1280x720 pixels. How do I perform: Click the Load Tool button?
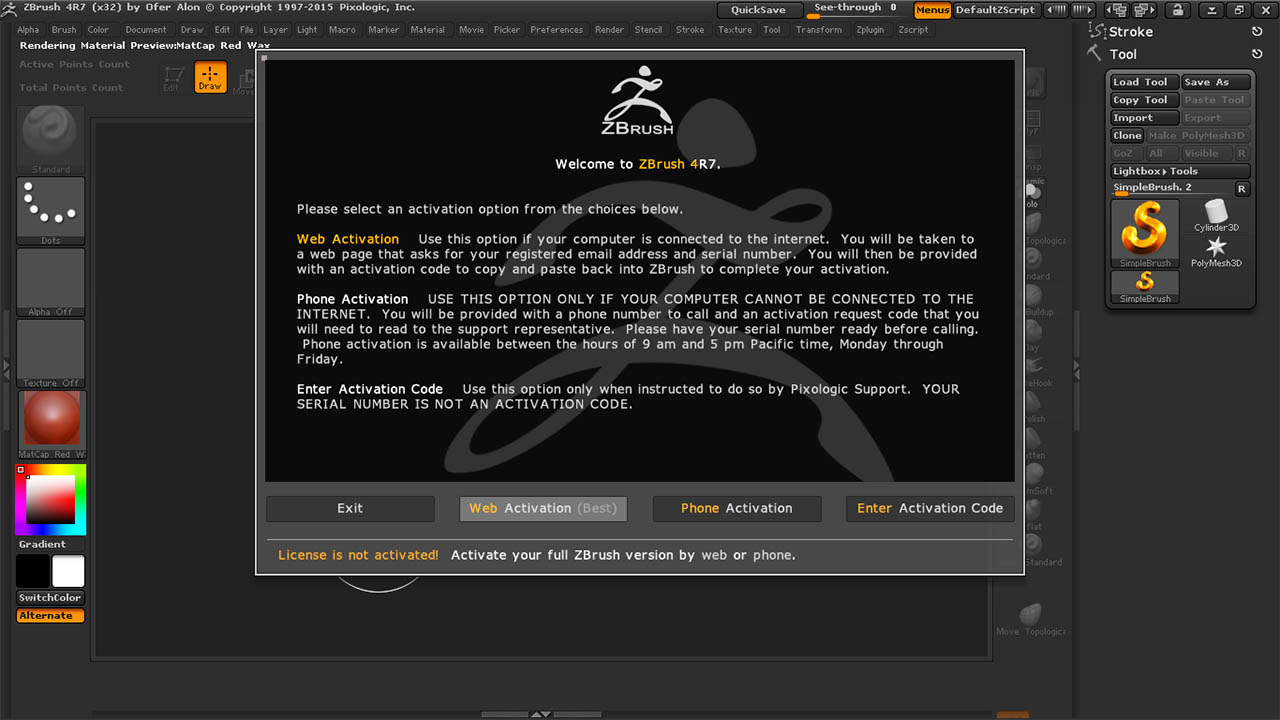(x=1144, y=82)
